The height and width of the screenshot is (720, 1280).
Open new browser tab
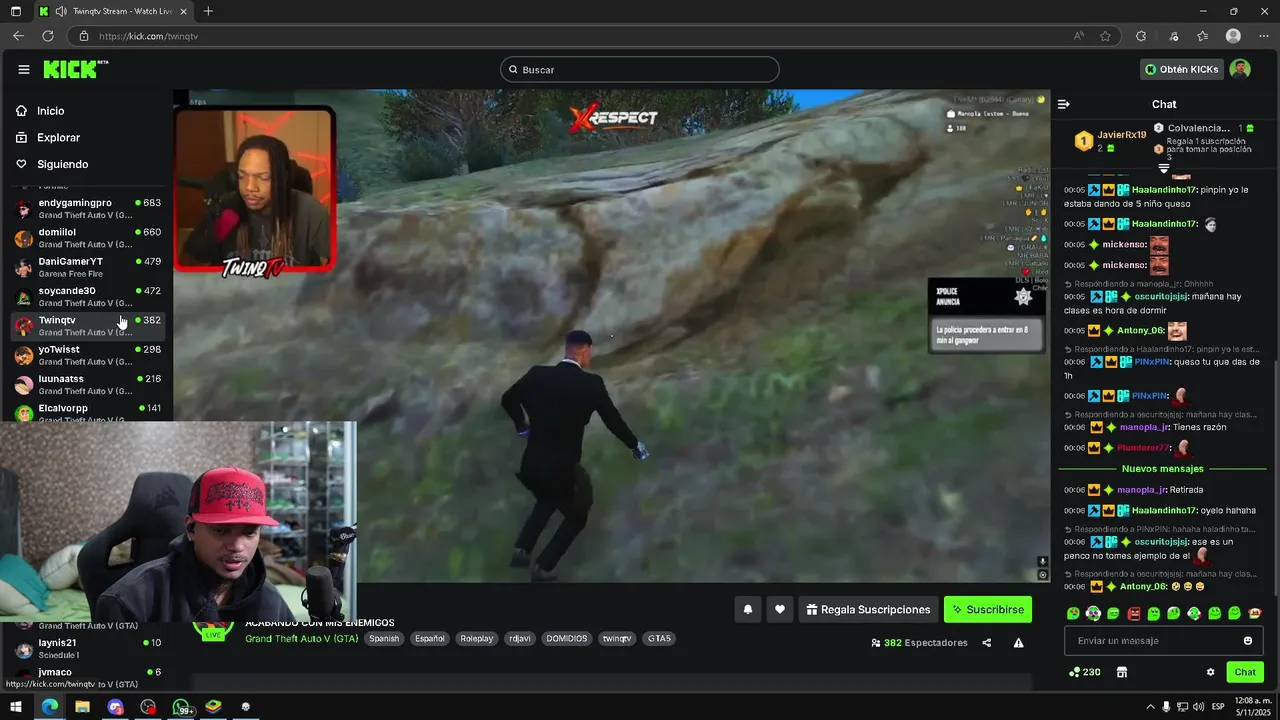click(208, 11)
